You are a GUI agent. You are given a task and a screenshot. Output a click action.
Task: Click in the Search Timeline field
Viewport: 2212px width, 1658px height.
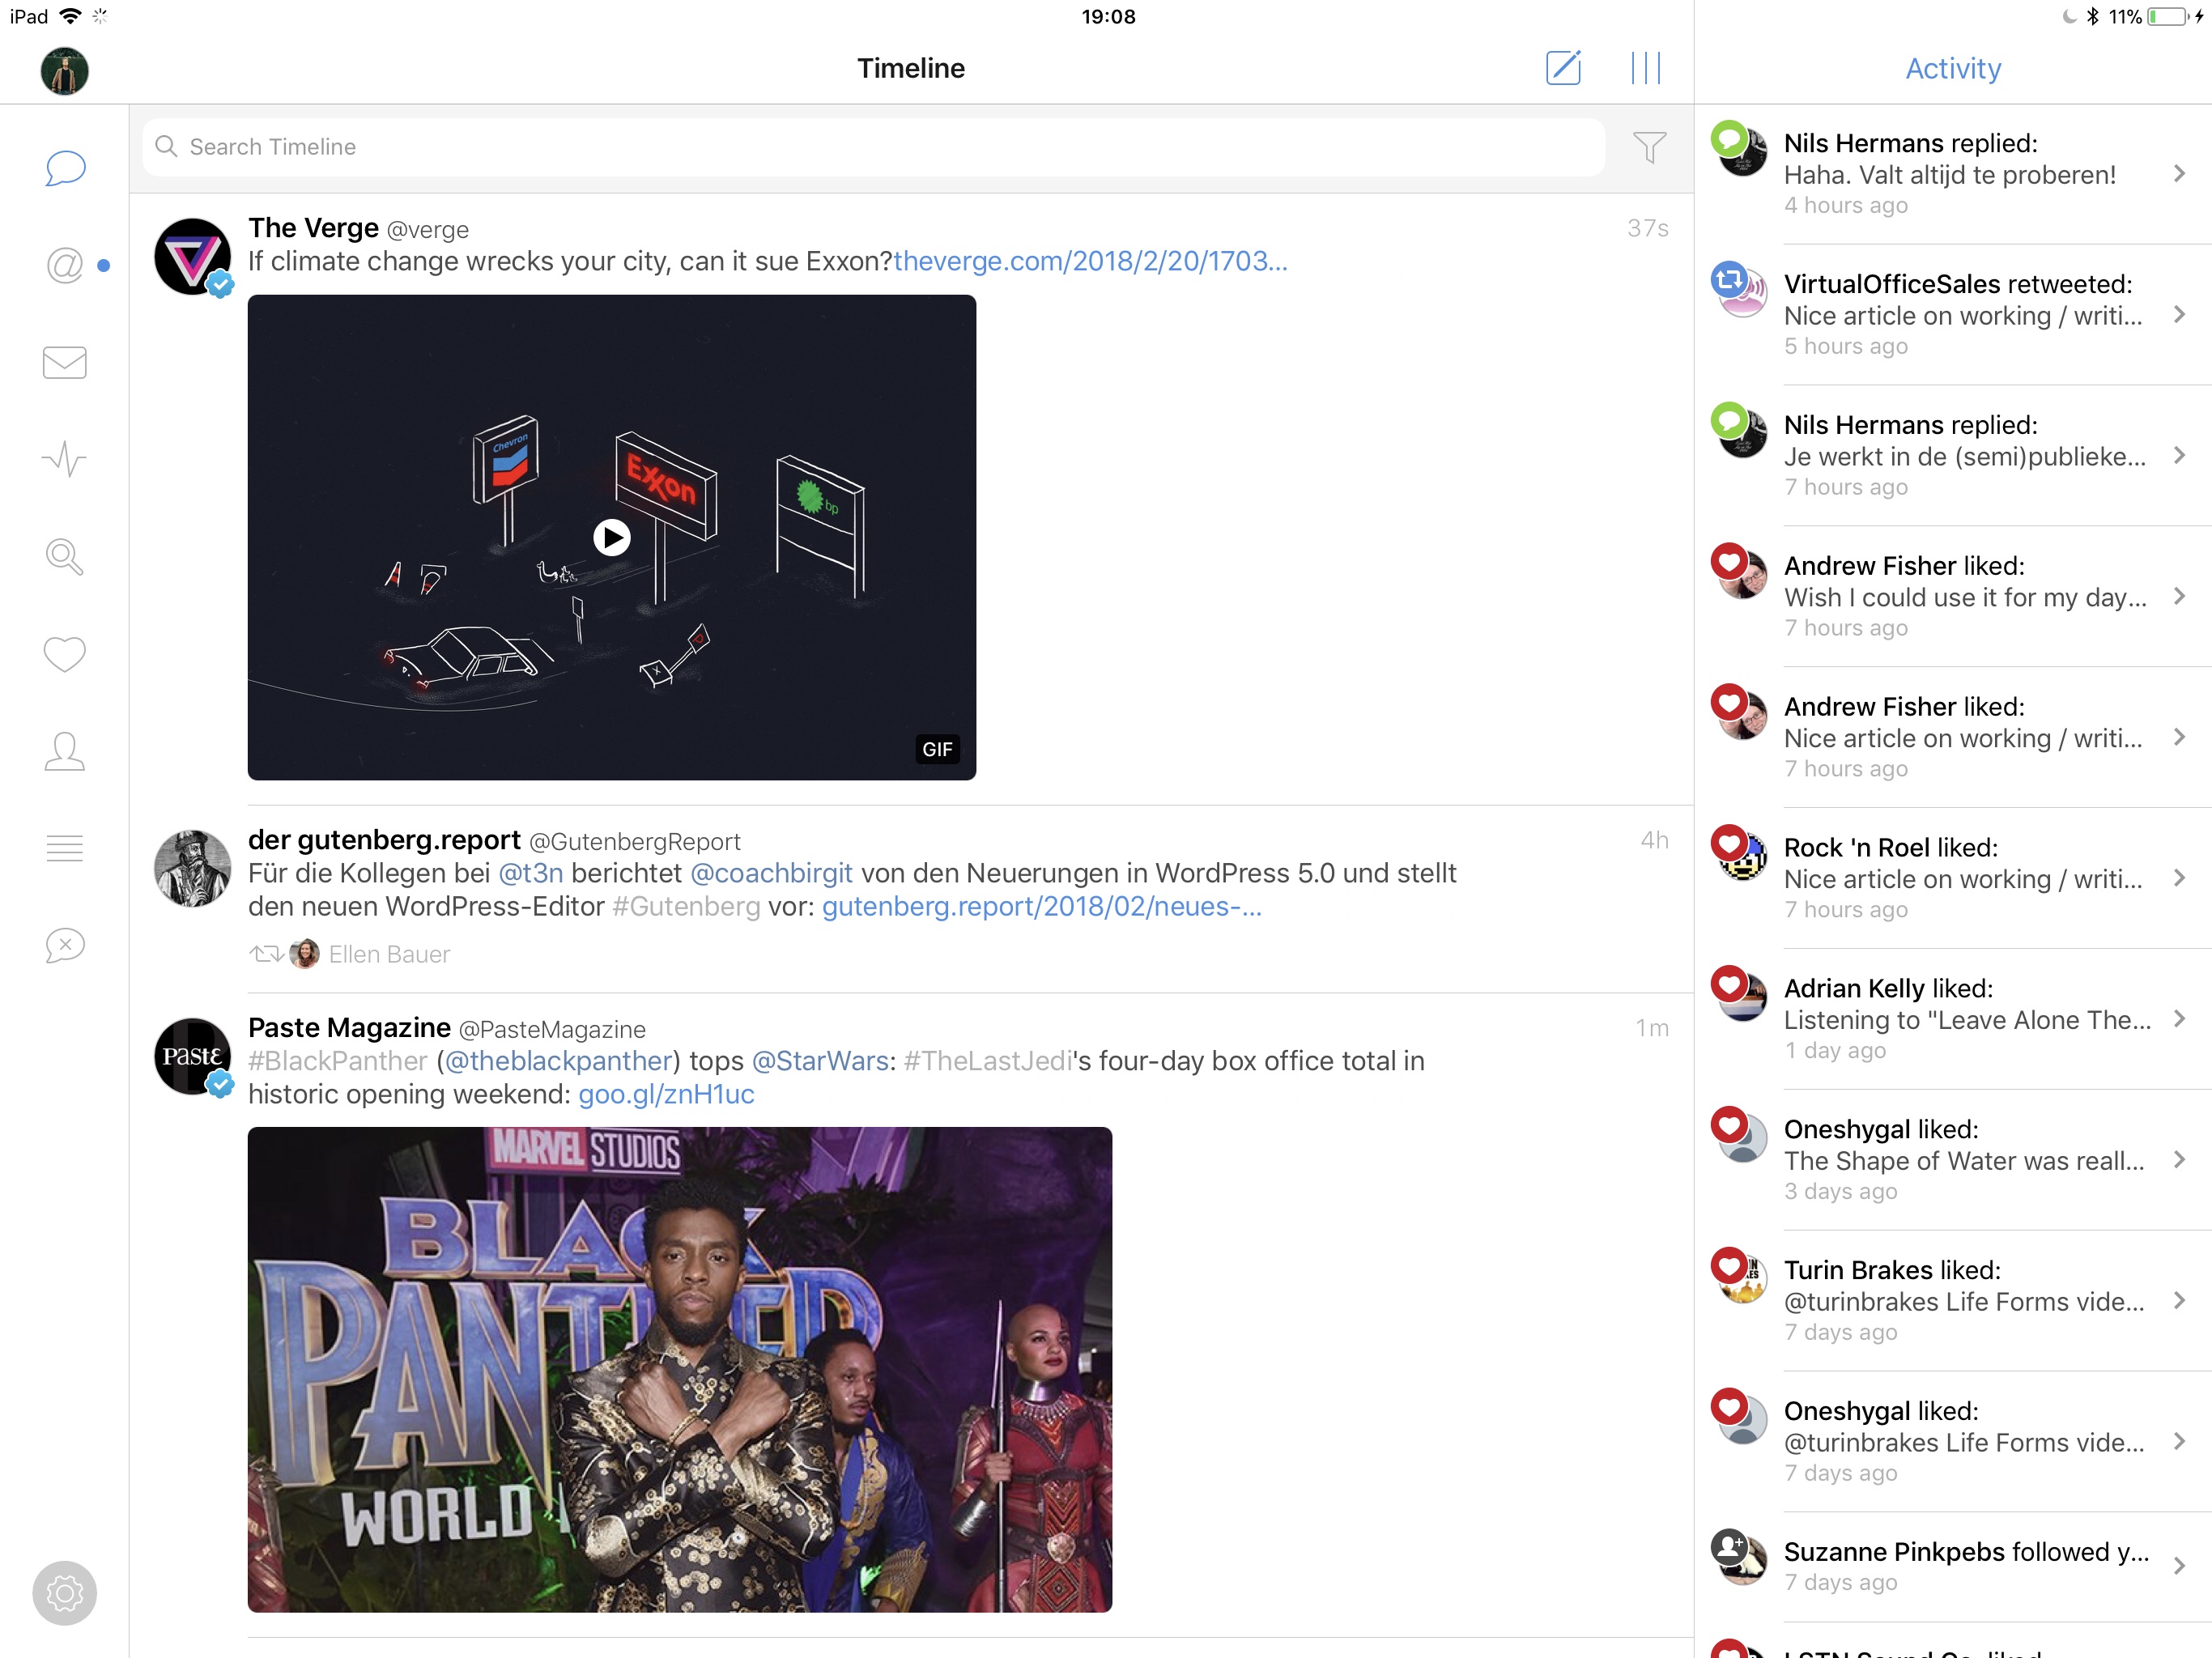pyautogui.click(x=874, y=147)
